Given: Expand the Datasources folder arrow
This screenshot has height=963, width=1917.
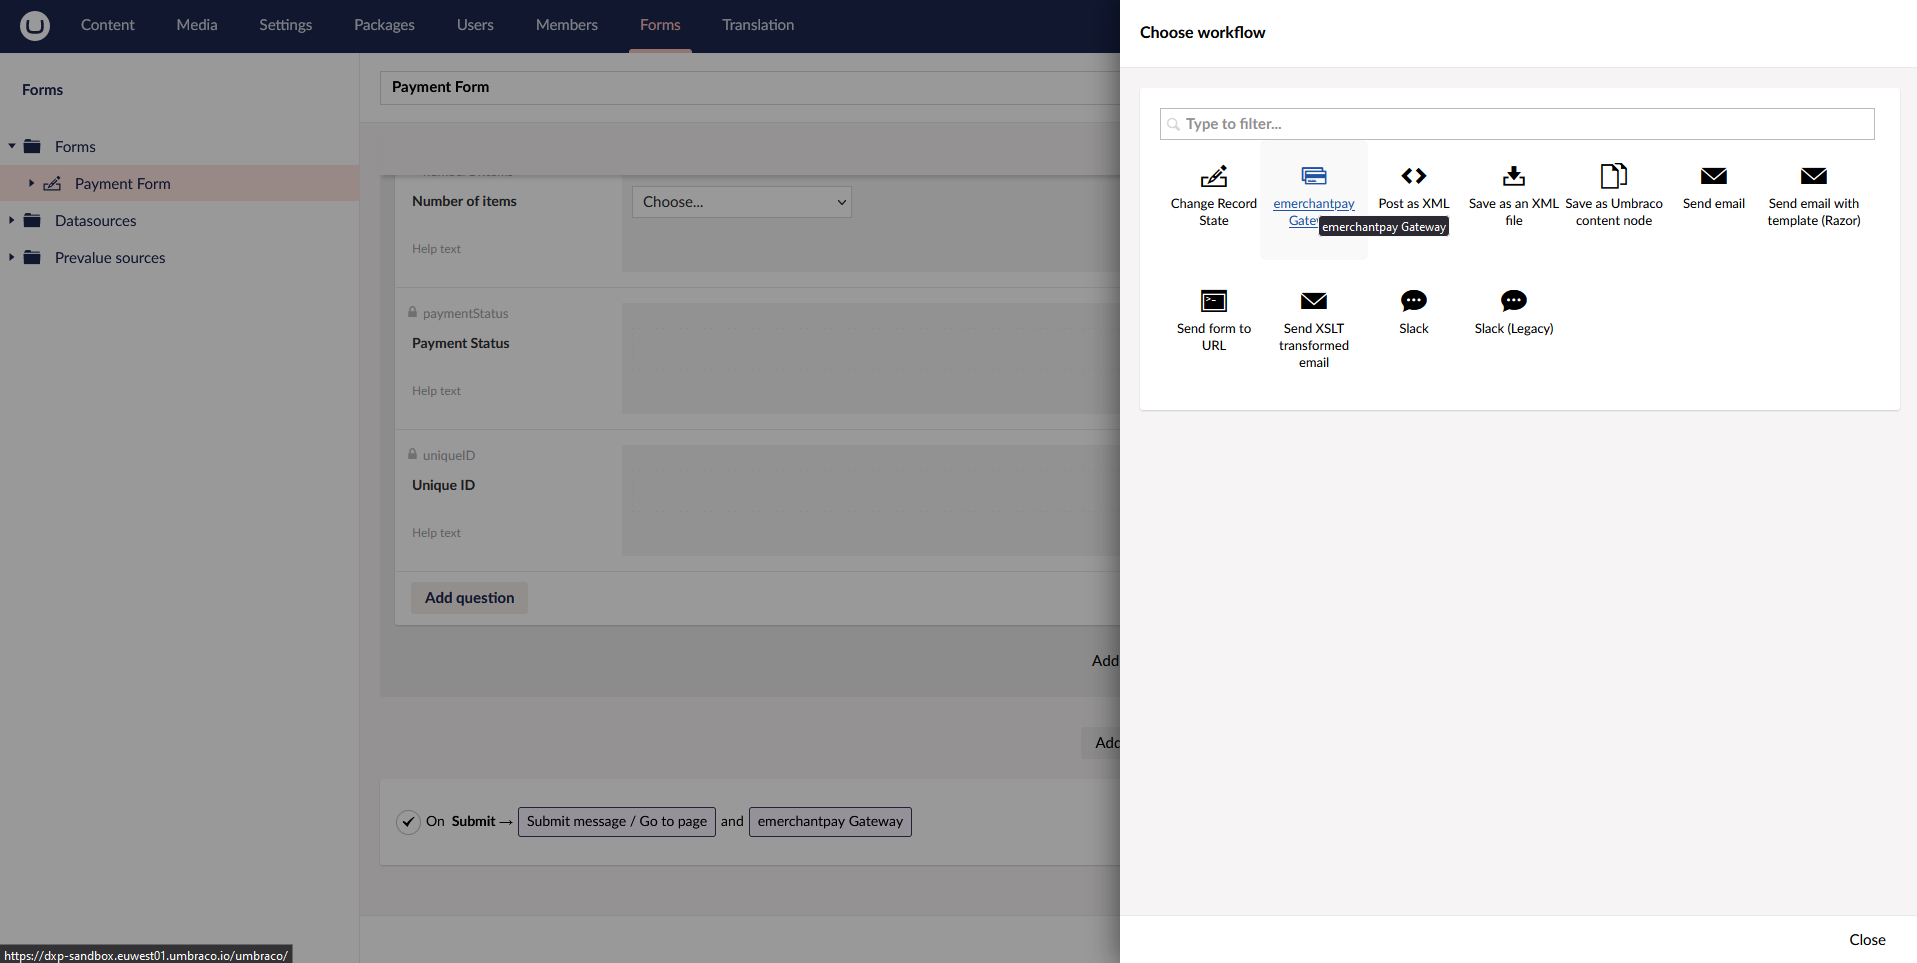Looking at the screenshot, I should pyautogui.click(x=12, y=221).
